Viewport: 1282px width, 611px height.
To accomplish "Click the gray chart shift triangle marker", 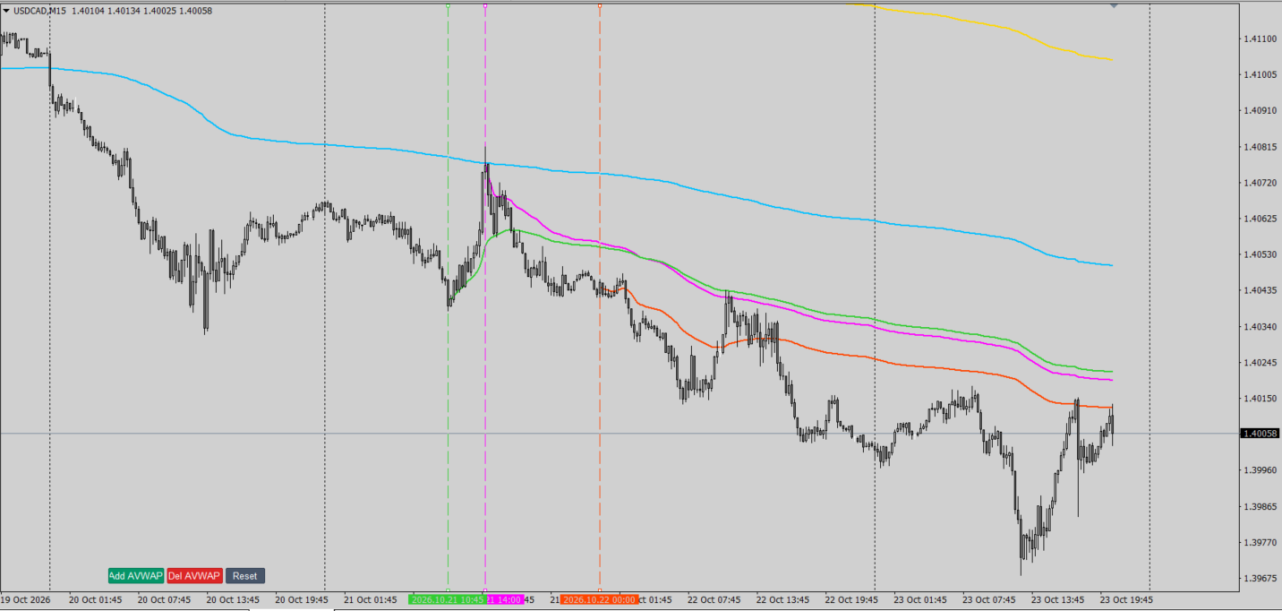I will 1113,5.
